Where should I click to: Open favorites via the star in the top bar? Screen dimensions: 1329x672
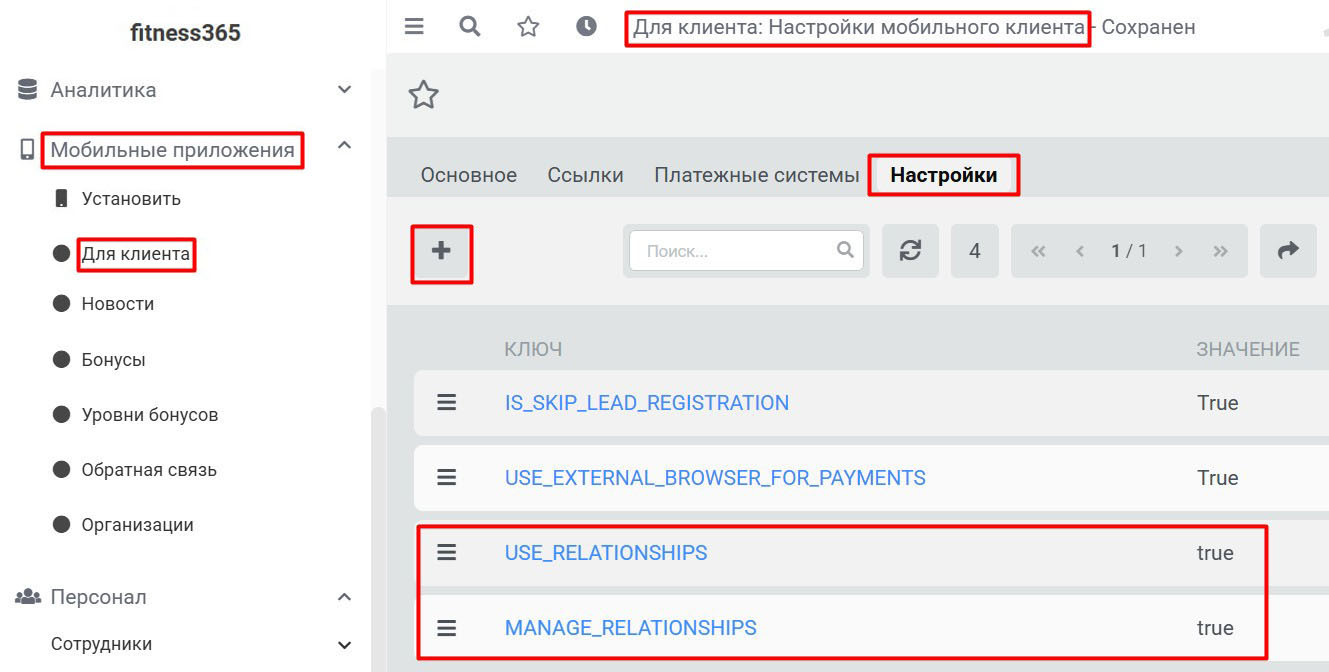pyautogui.click(x=528, y=27)
